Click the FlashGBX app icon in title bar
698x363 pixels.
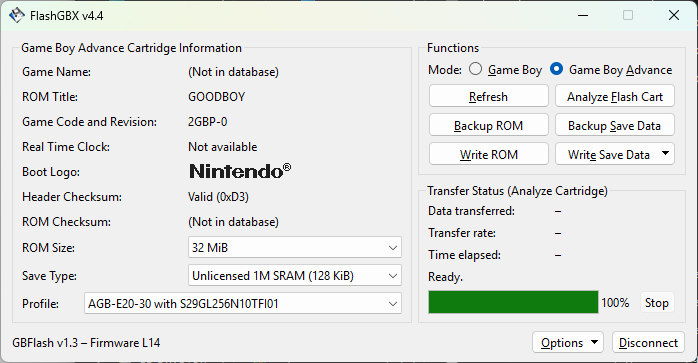tap(16, 16)
